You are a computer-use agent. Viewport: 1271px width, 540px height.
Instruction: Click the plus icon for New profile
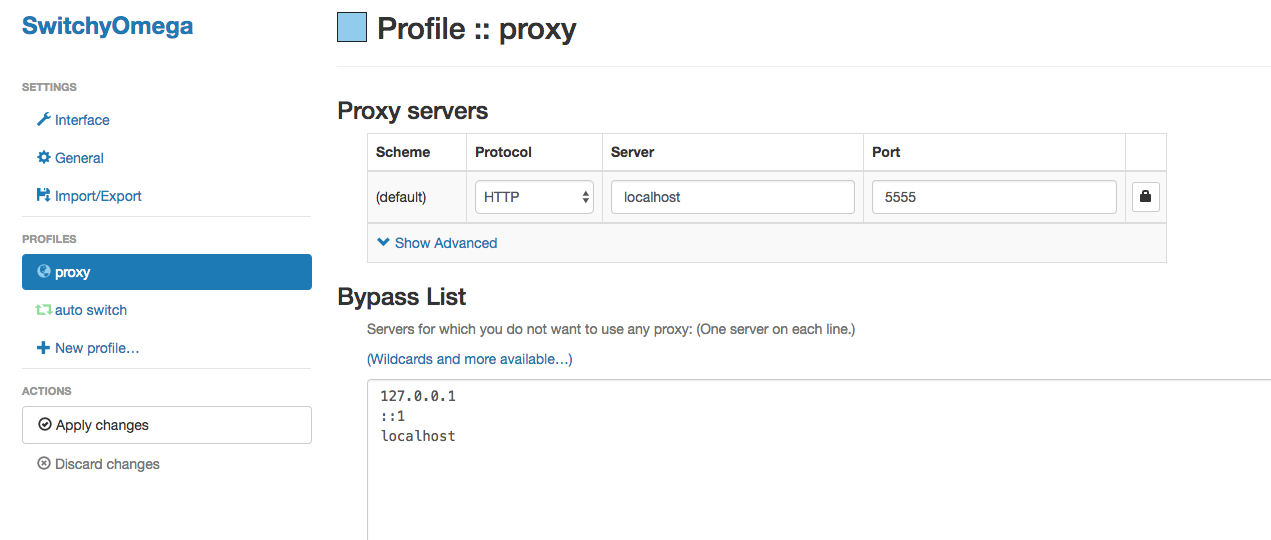[43, 348]
